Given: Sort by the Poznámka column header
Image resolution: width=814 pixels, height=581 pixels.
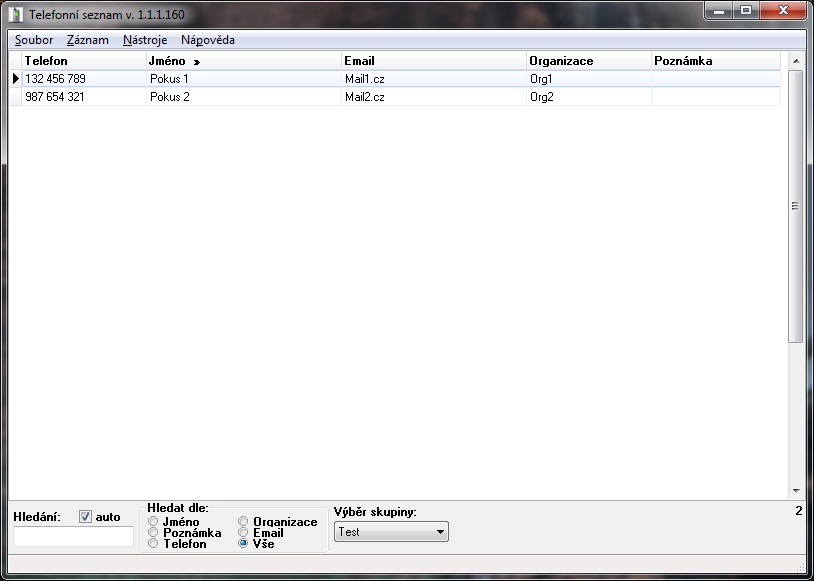Looking at the screenshot, I should [716, 61].
